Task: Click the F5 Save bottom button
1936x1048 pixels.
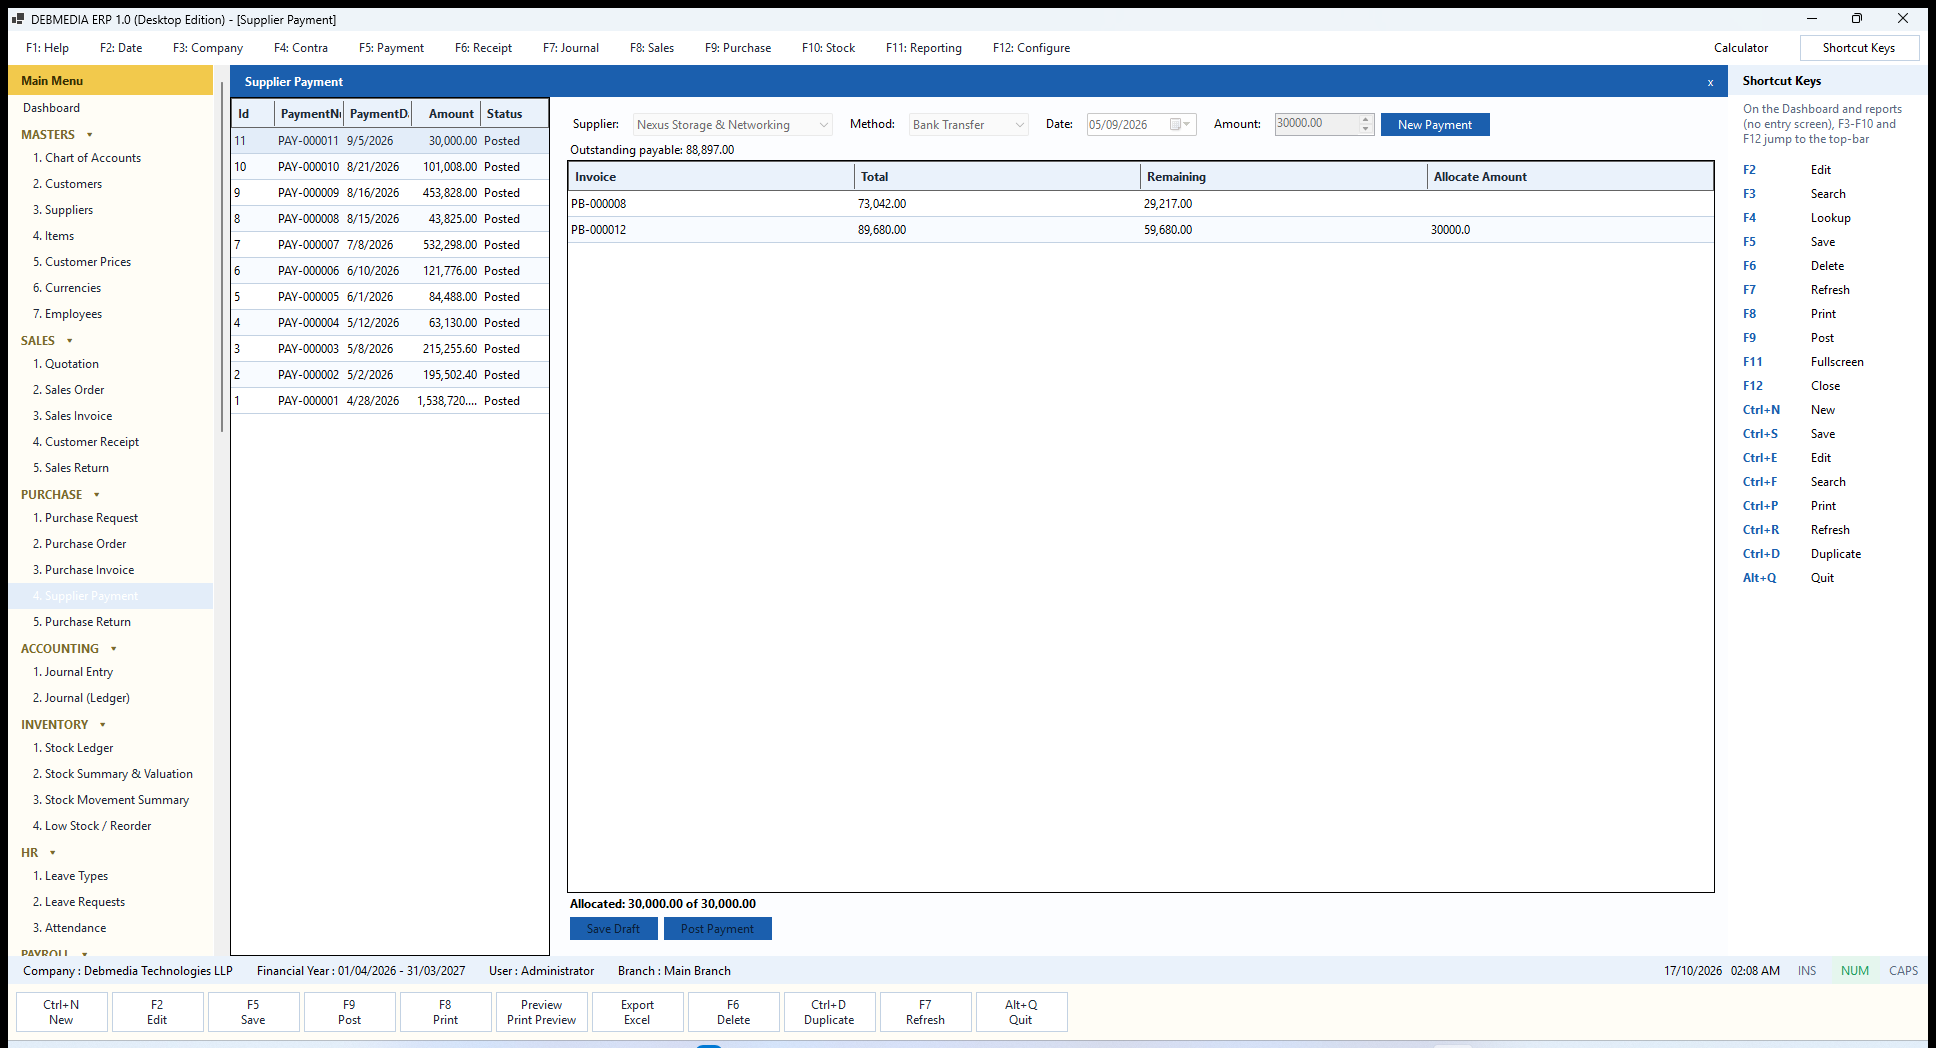Action: click(x=253, y=1012)
